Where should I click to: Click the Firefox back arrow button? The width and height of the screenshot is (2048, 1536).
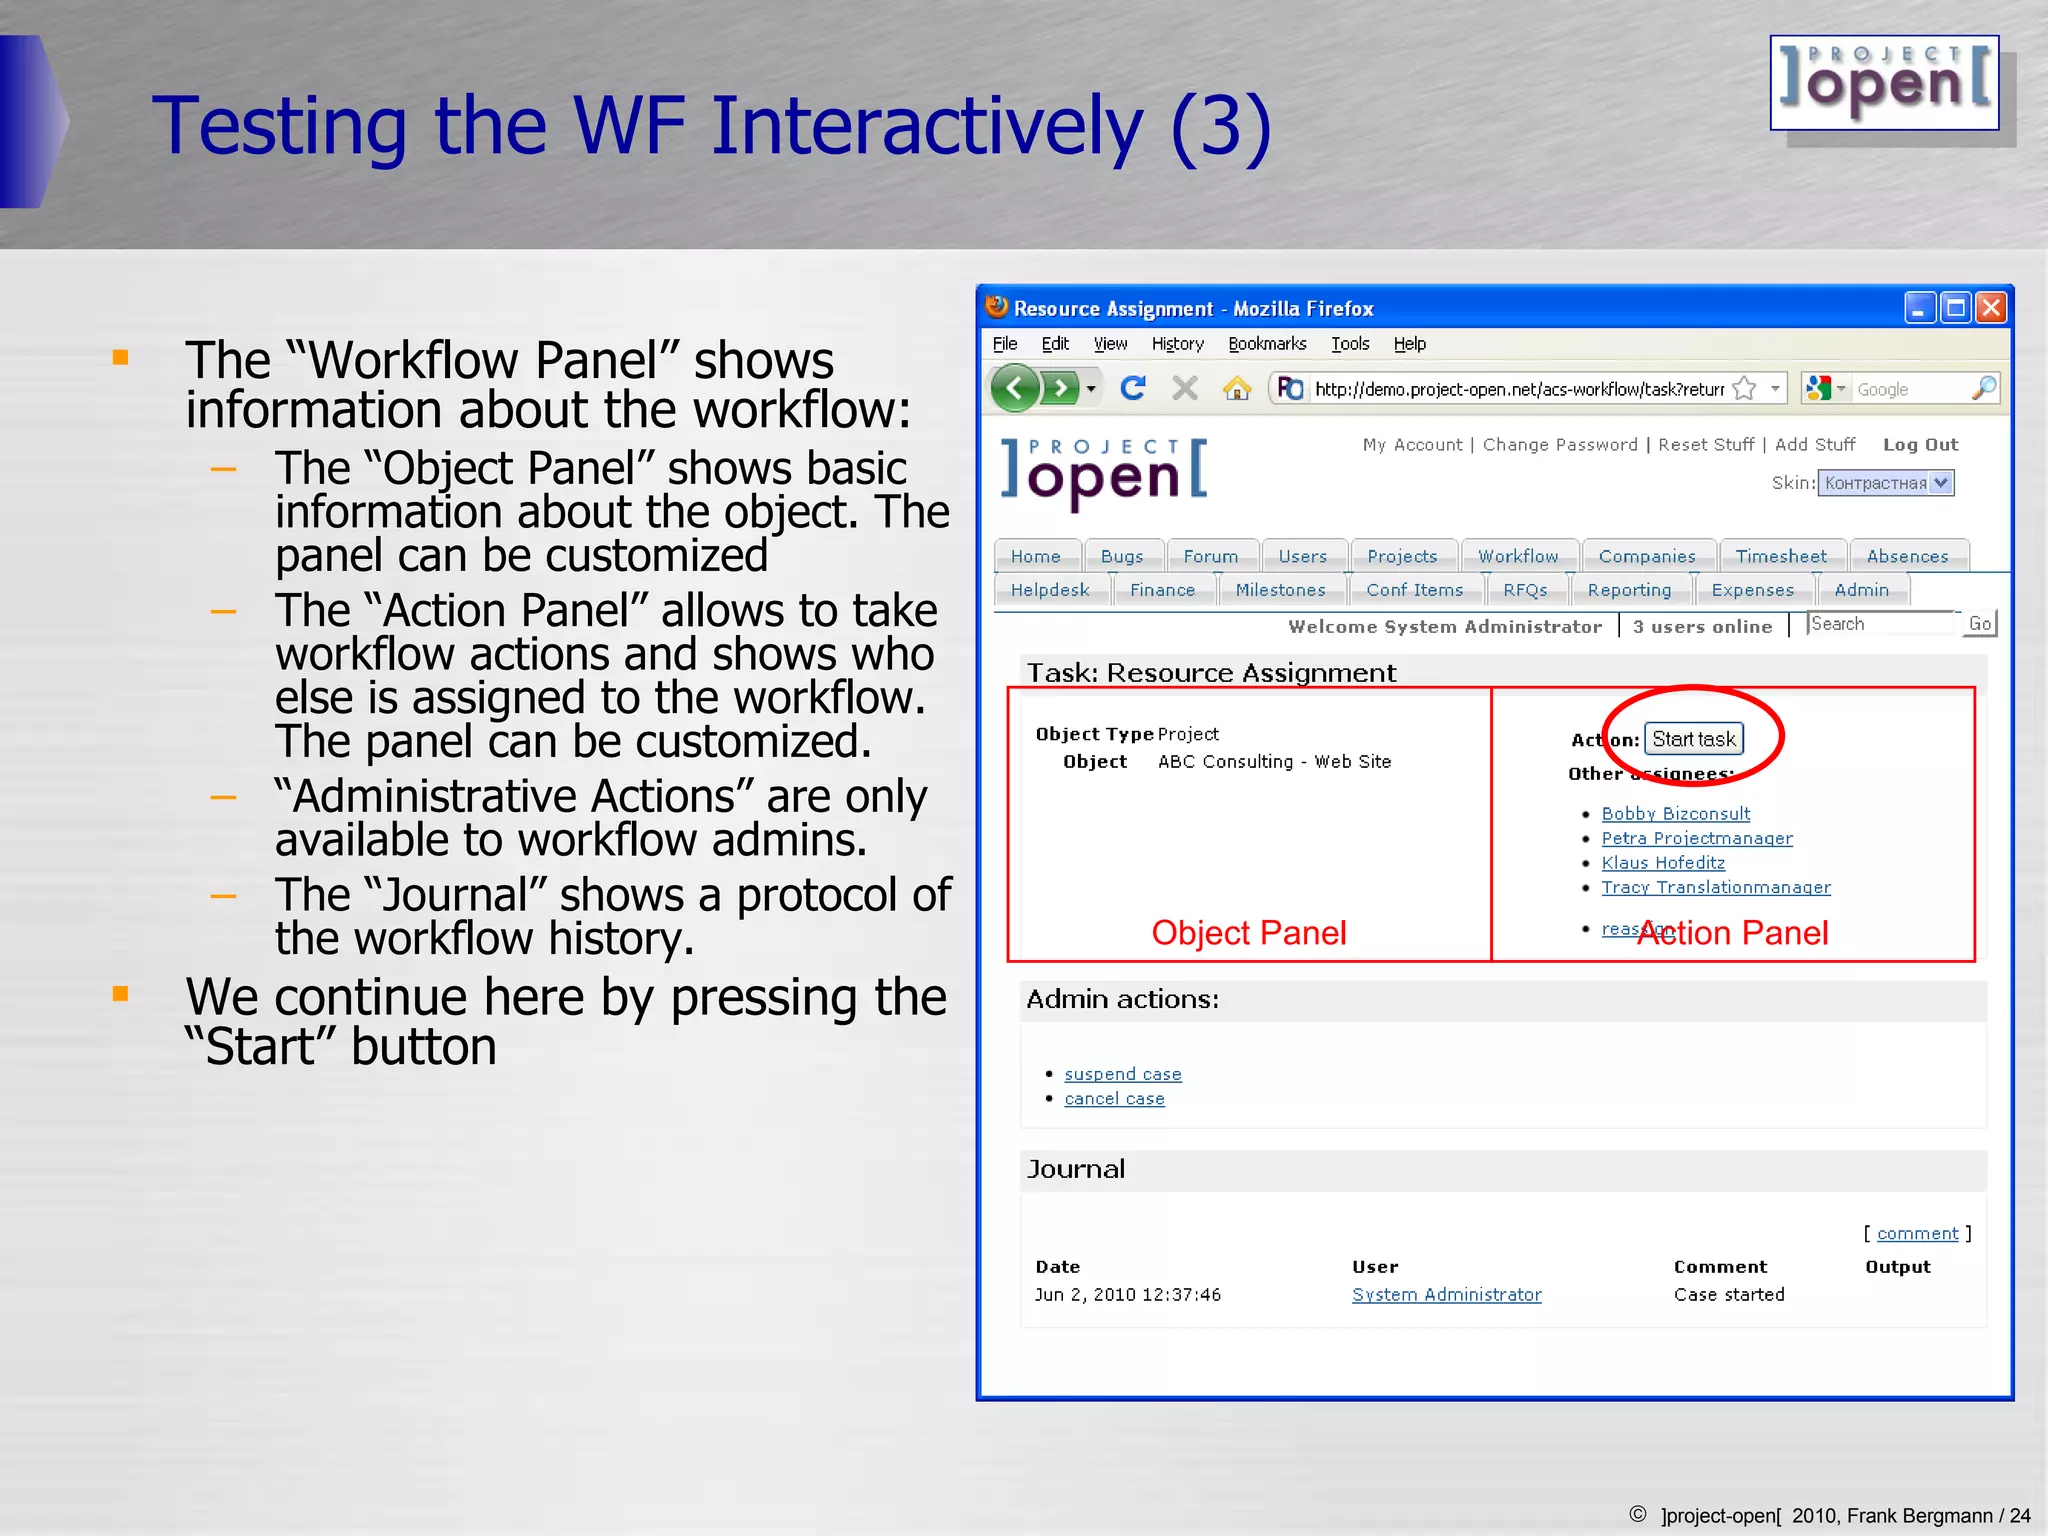1015,388
